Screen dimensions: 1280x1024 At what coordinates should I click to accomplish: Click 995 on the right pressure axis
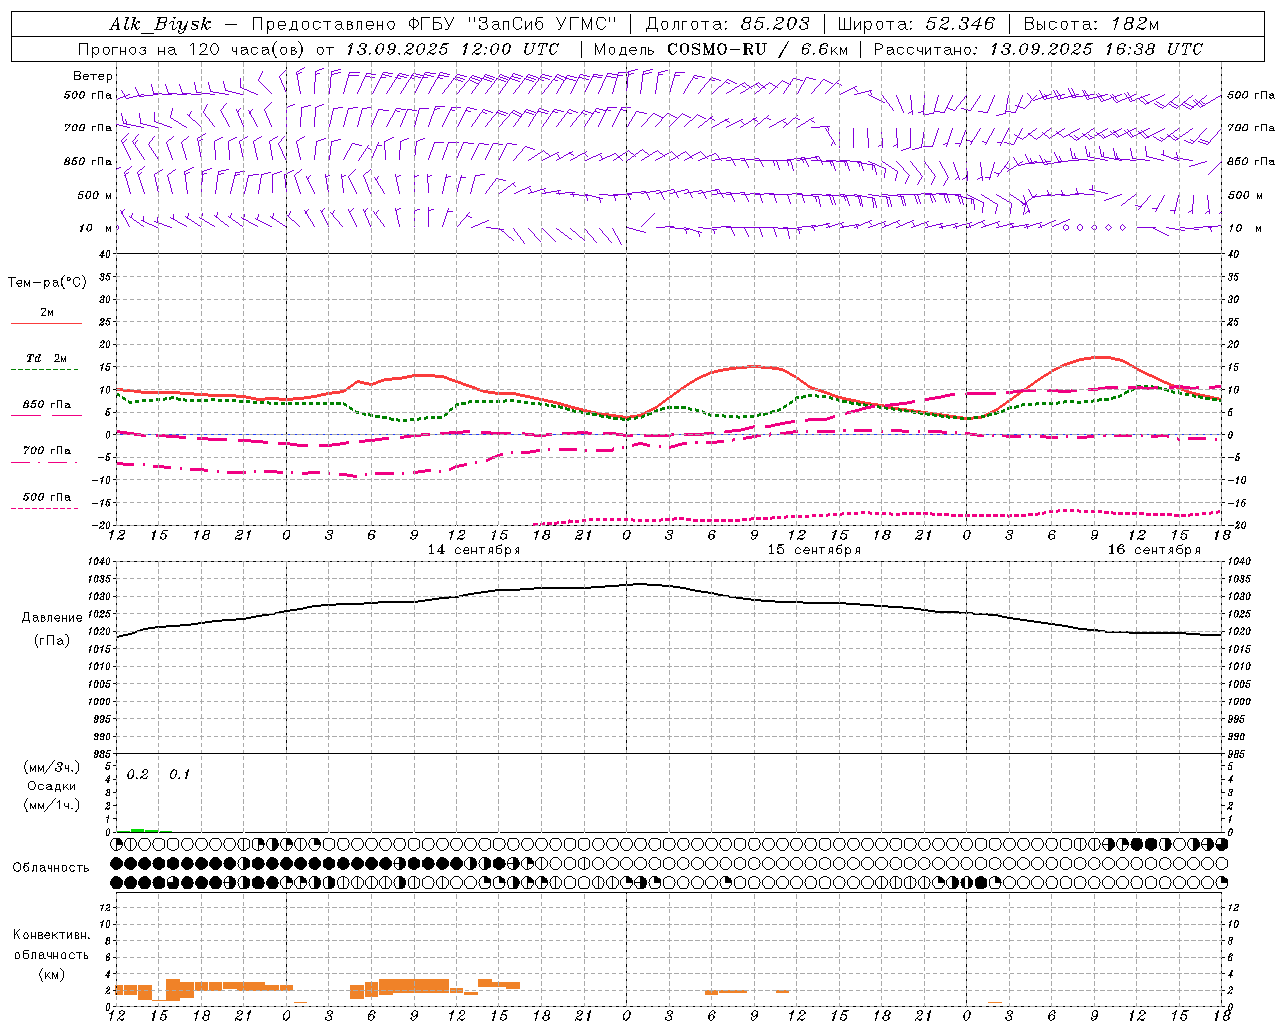1237,719
